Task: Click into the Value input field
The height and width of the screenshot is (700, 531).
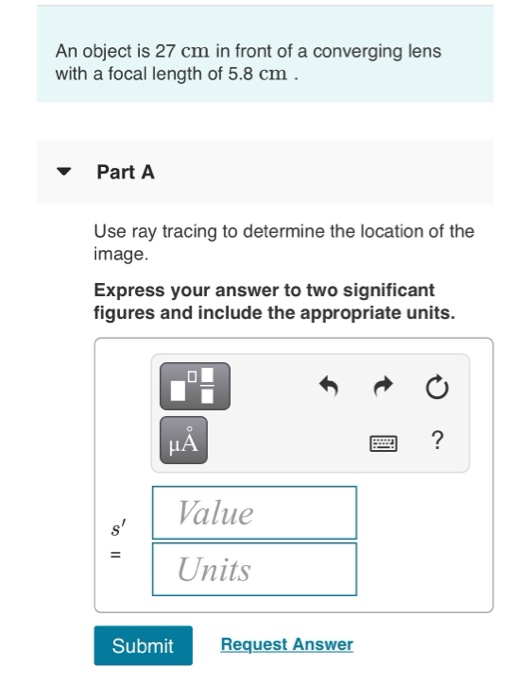Action: [x=255, y=513]
